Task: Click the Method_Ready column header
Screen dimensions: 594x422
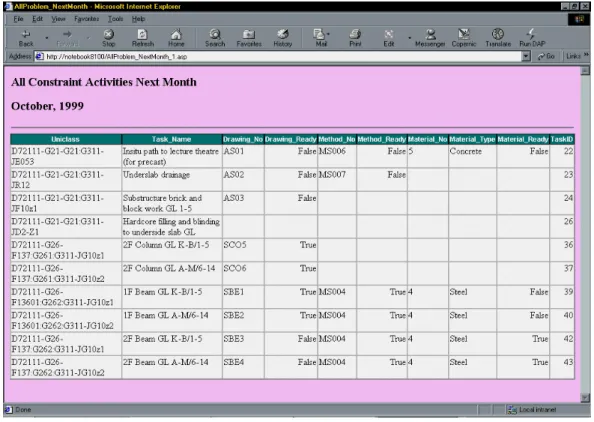Action: (x=381, y=139)
